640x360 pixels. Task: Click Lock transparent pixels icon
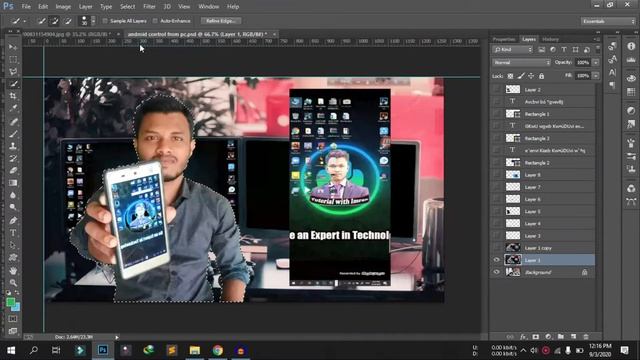pos(510,76)
